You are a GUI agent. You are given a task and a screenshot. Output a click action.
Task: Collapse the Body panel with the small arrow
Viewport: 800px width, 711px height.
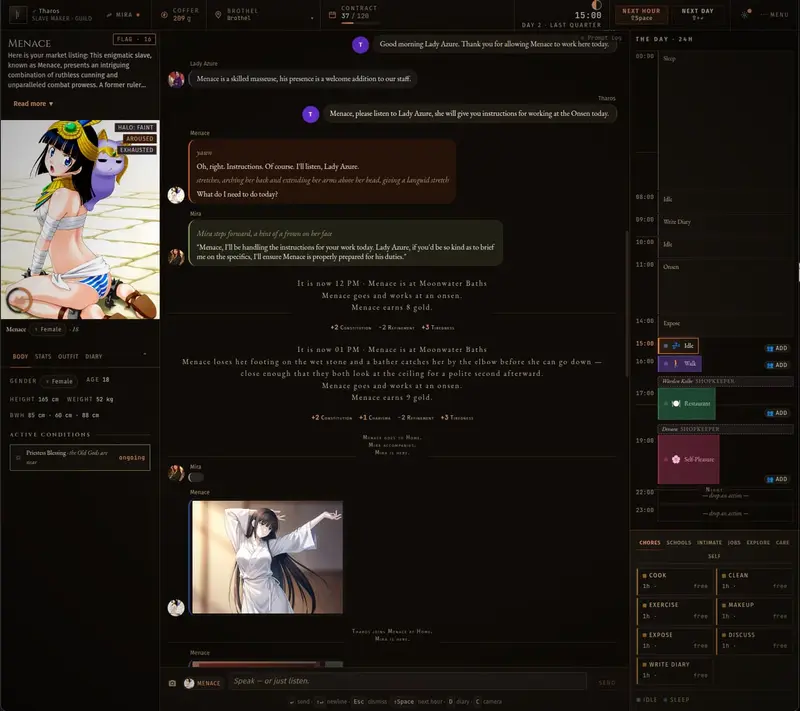click(x=145, y=354)
